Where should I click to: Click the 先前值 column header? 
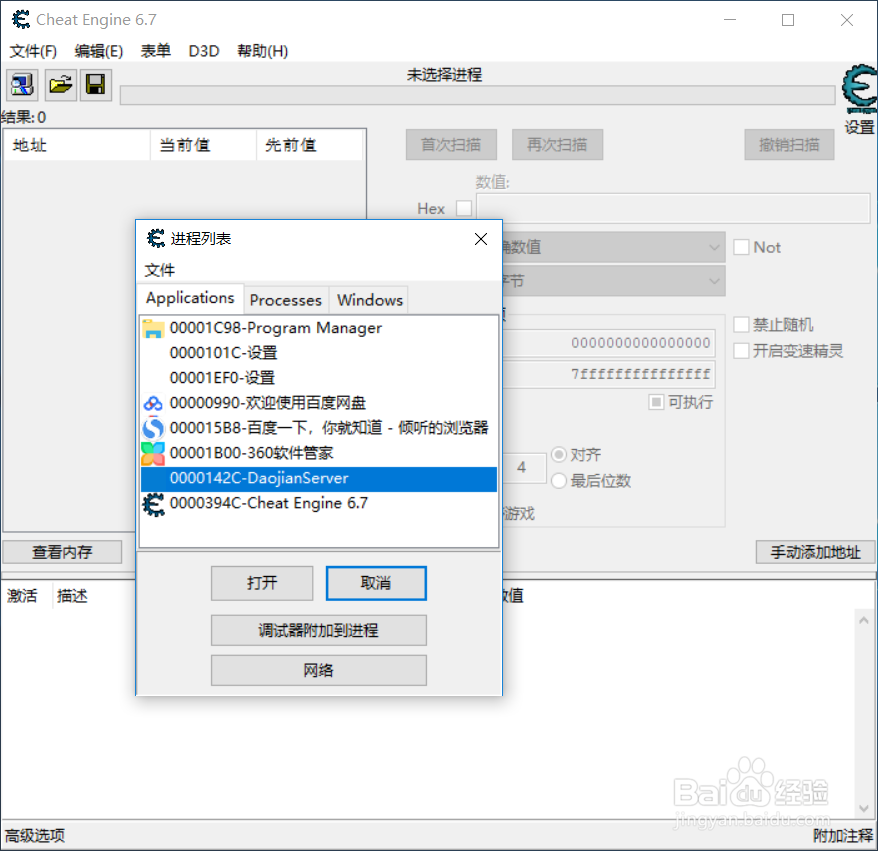(310, 145)
